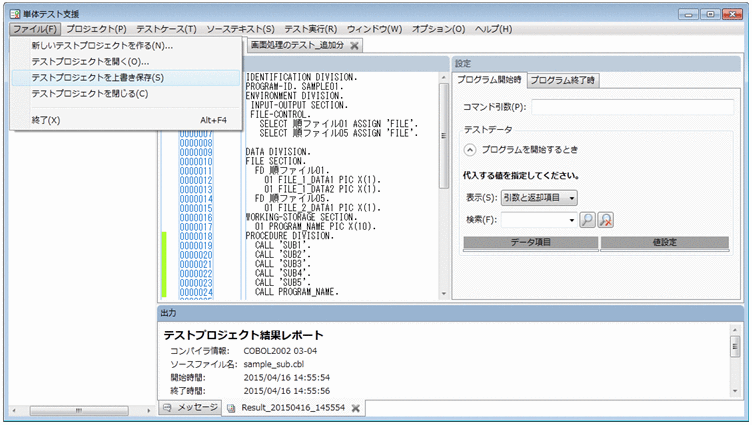Image resolution: width=752 pixels, height=425 pixels.
Task: Minimize the 単体テスト支援 window
Action: pyautogui.click(x=688, y=14)
